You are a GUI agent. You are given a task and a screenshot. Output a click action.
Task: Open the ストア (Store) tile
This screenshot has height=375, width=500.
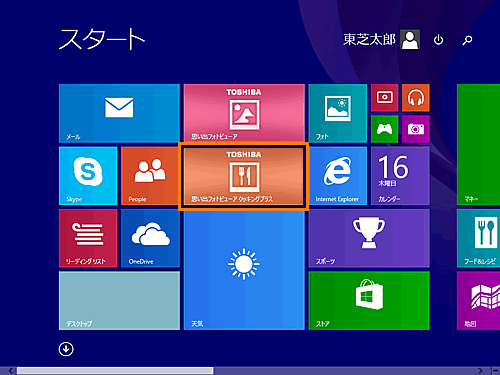369,301
